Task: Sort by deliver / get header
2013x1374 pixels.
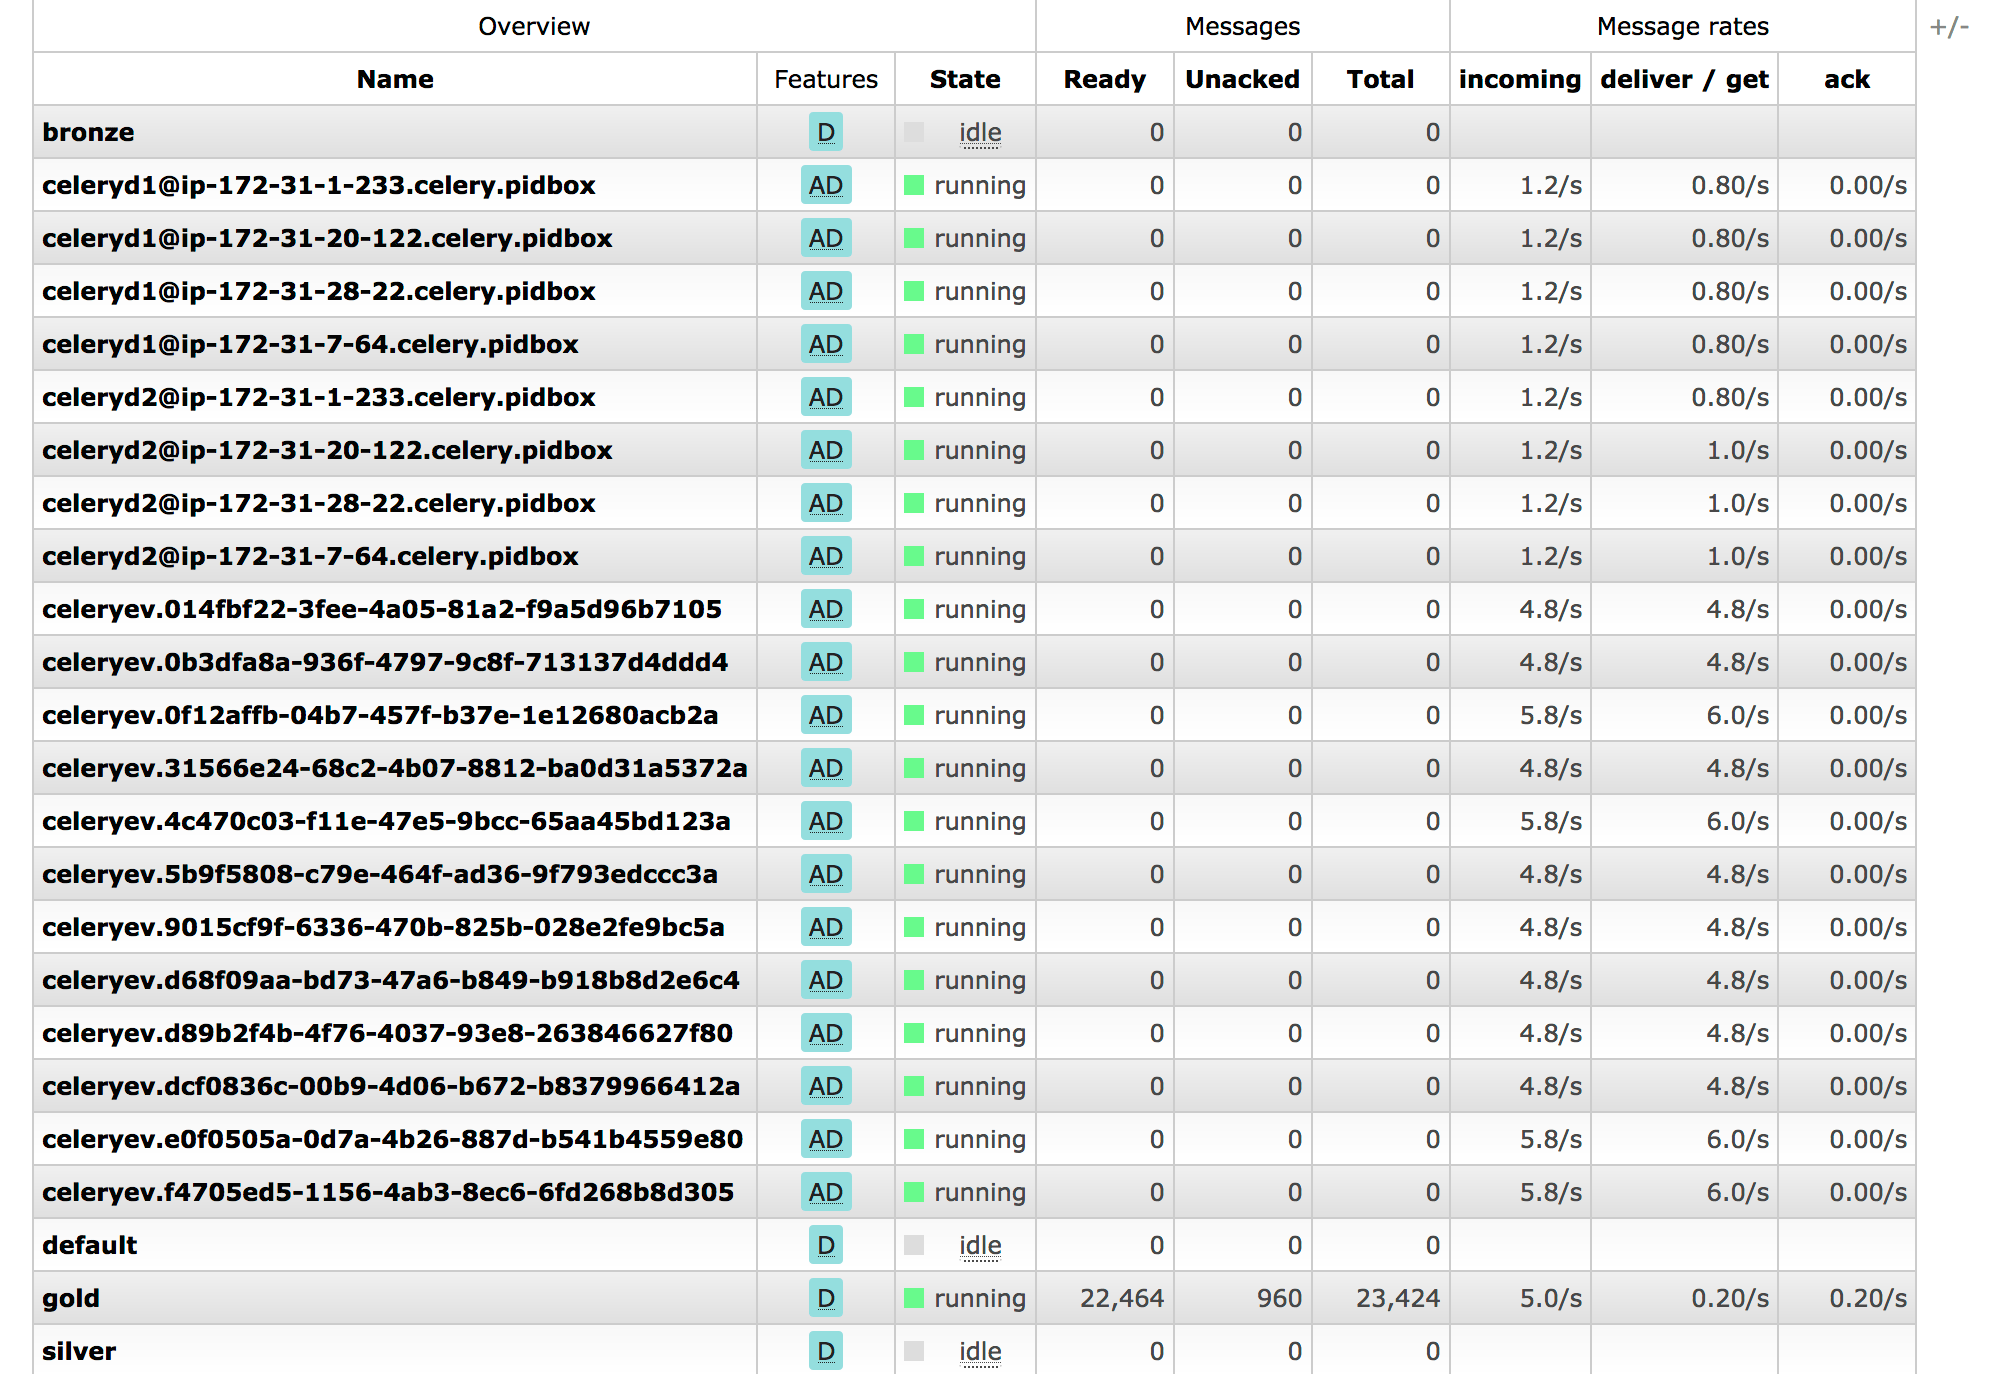Action: click(x=1684, y=79)
